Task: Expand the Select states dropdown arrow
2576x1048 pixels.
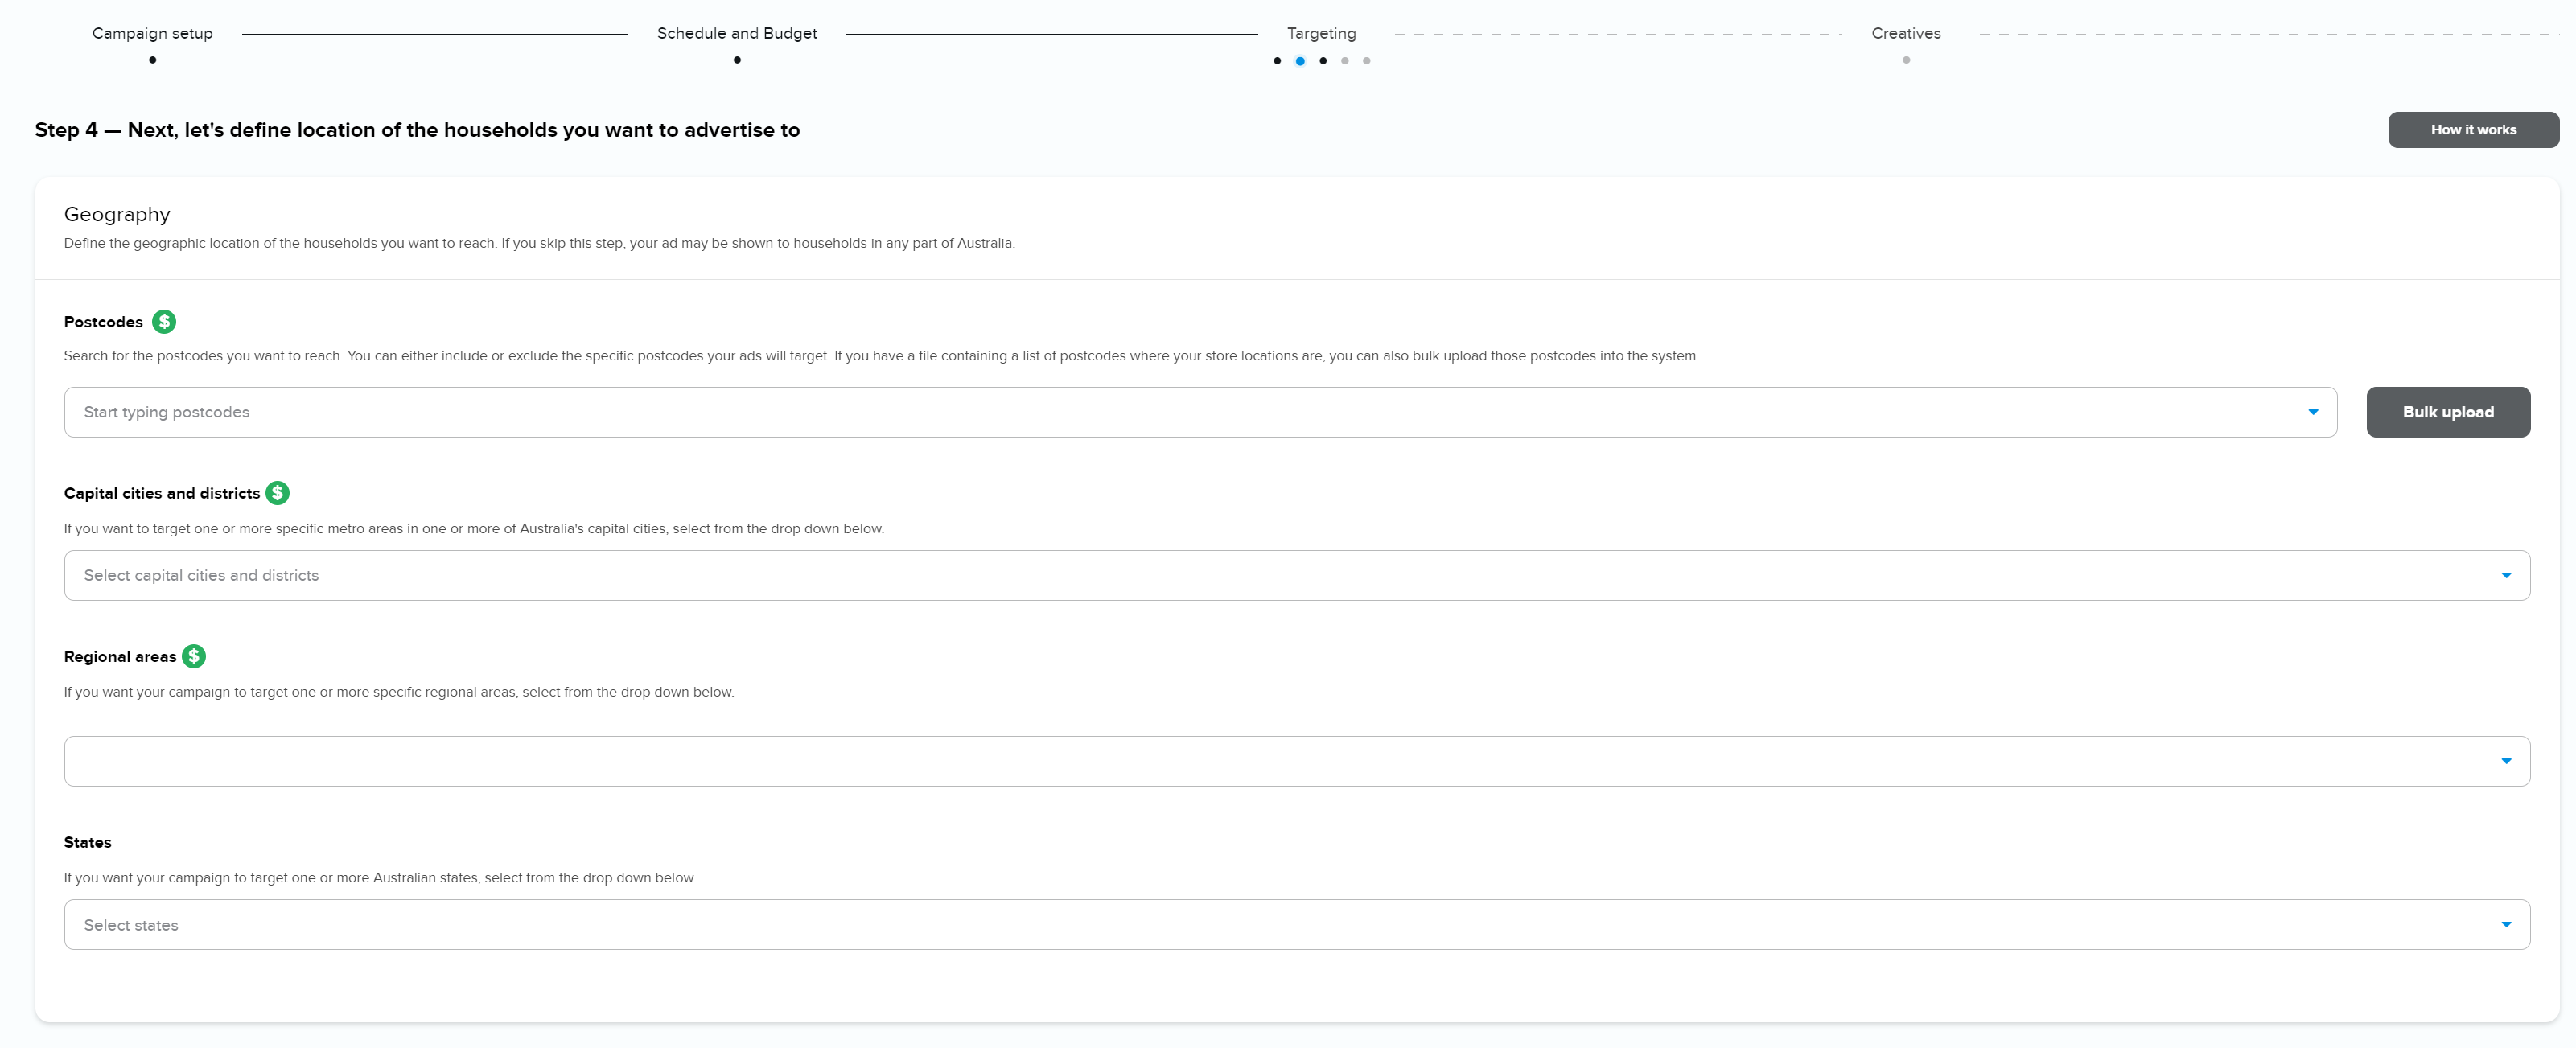Action: (x=2506, y=924)
